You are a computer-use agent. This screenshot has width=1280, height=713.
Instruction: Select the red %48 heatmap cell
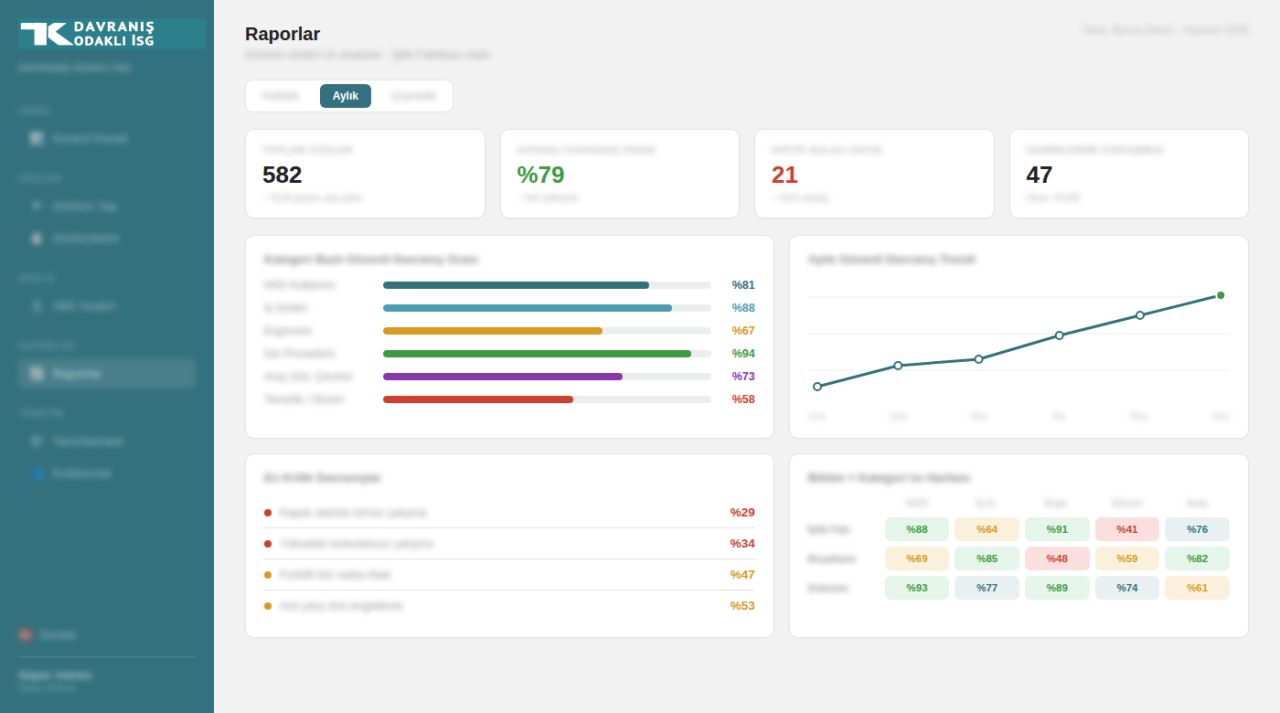click(1057, 558)
